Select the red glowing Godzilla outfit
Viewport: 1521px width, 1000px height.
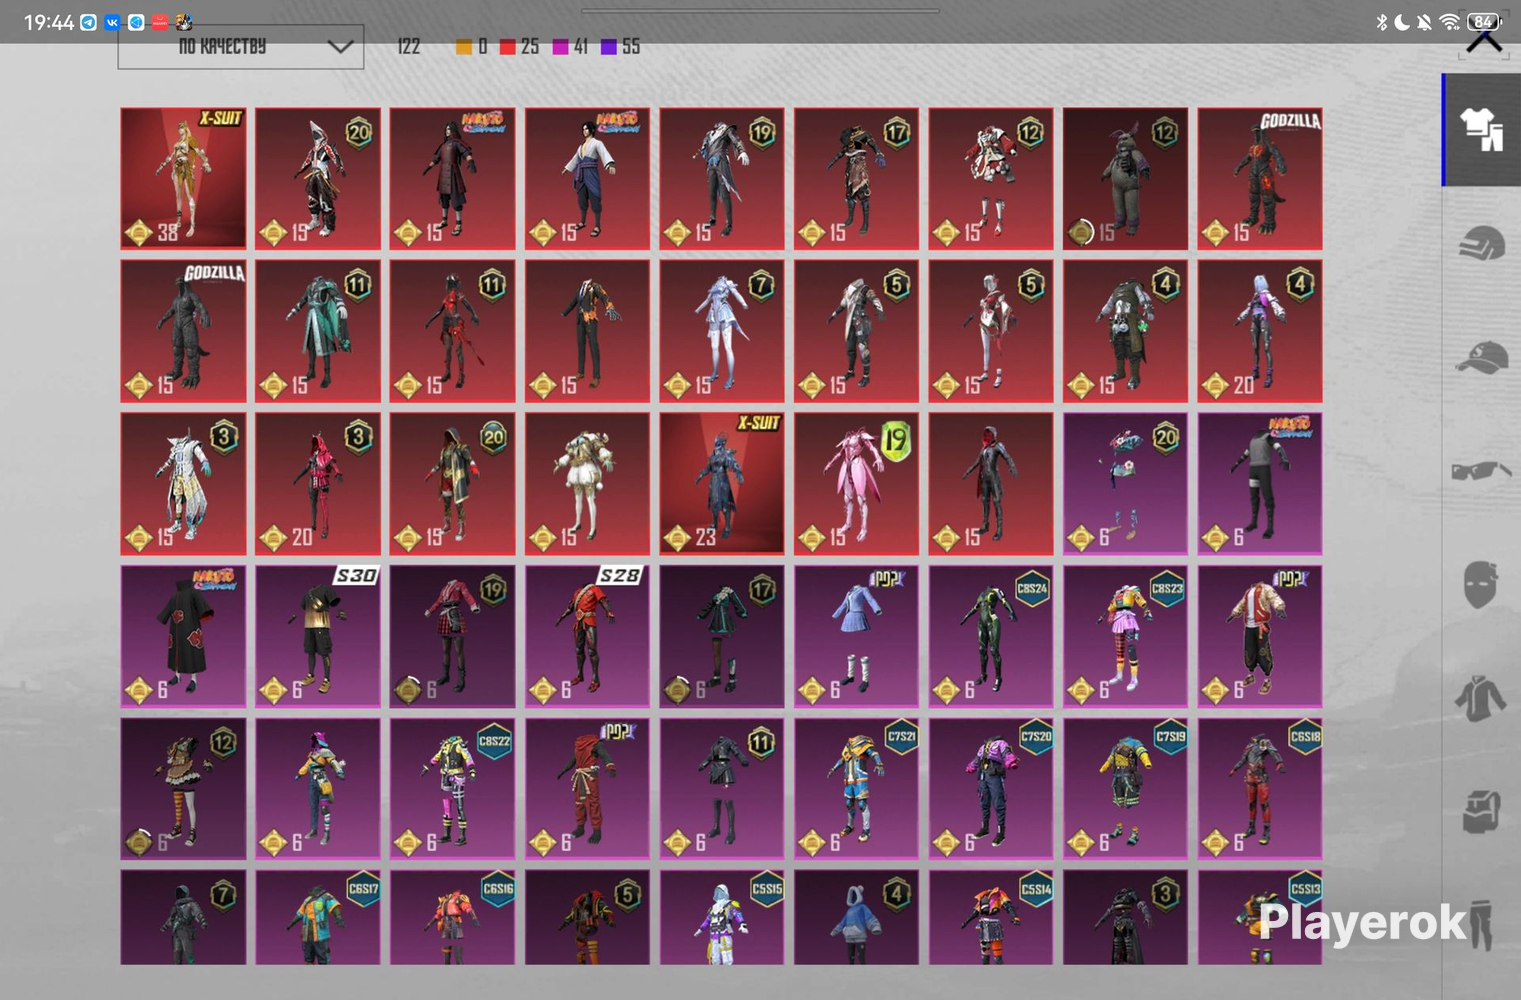click(1260, 178)
